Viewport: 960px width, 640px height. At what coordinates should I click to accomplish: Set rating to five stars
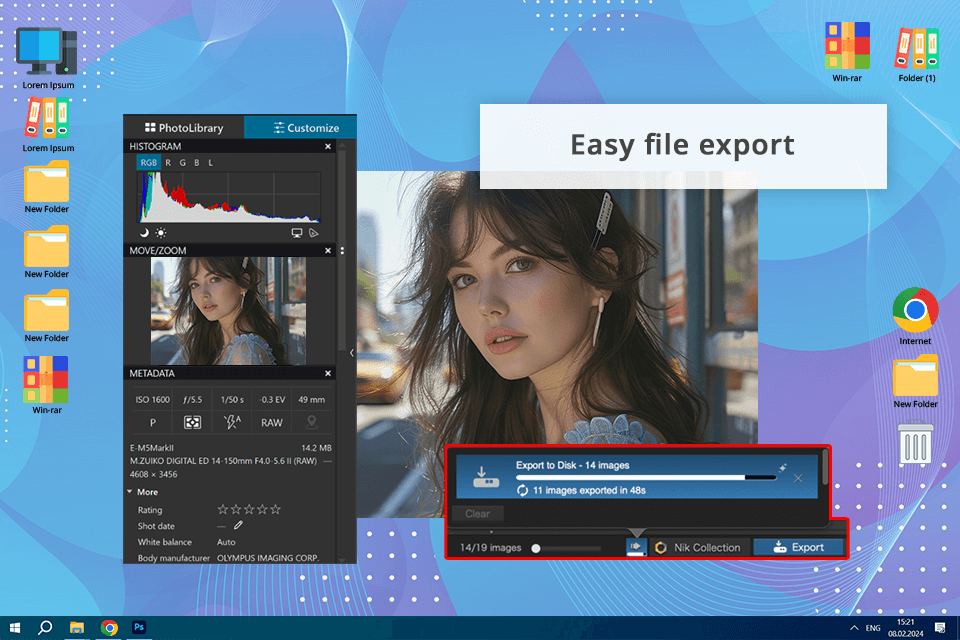click(x=276, y=509)
